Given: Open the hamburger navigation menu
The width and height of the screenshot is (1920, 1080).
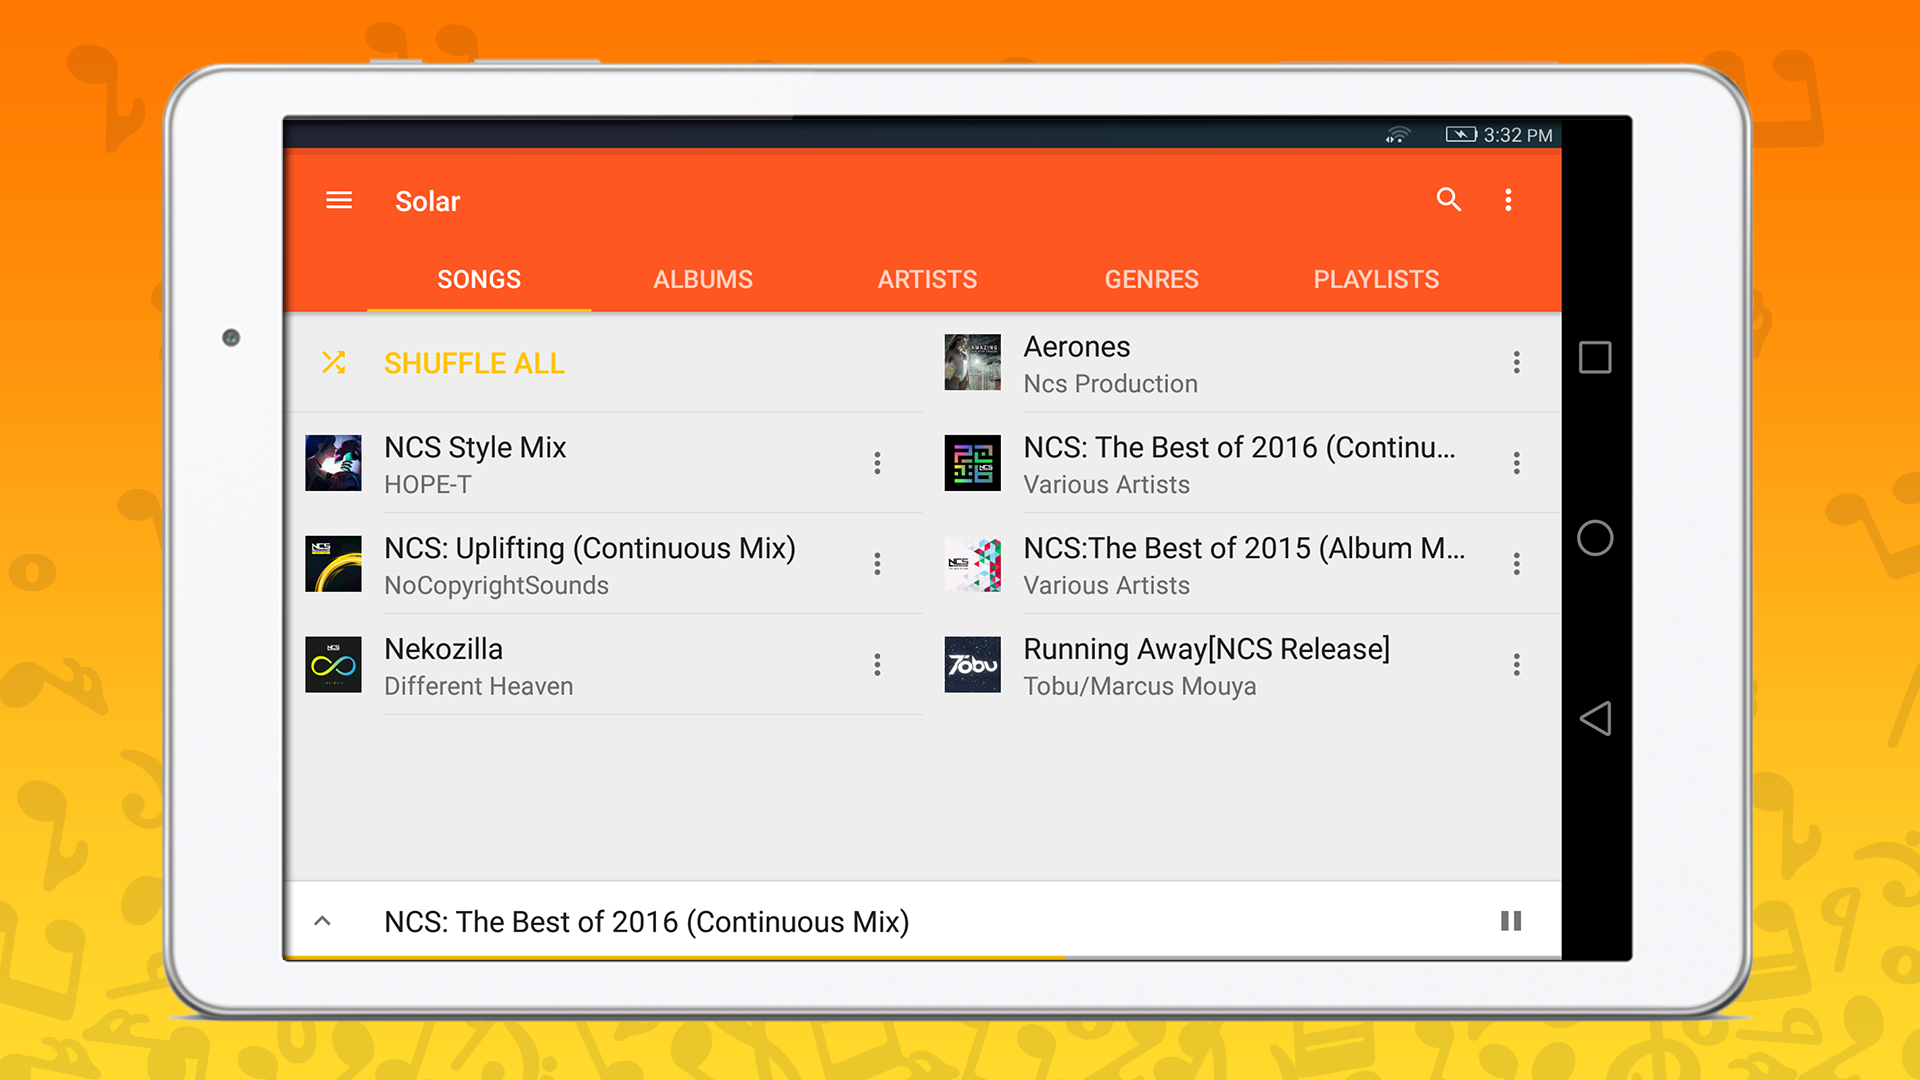Looking at the screenshot, I should [x=339, y=201].
